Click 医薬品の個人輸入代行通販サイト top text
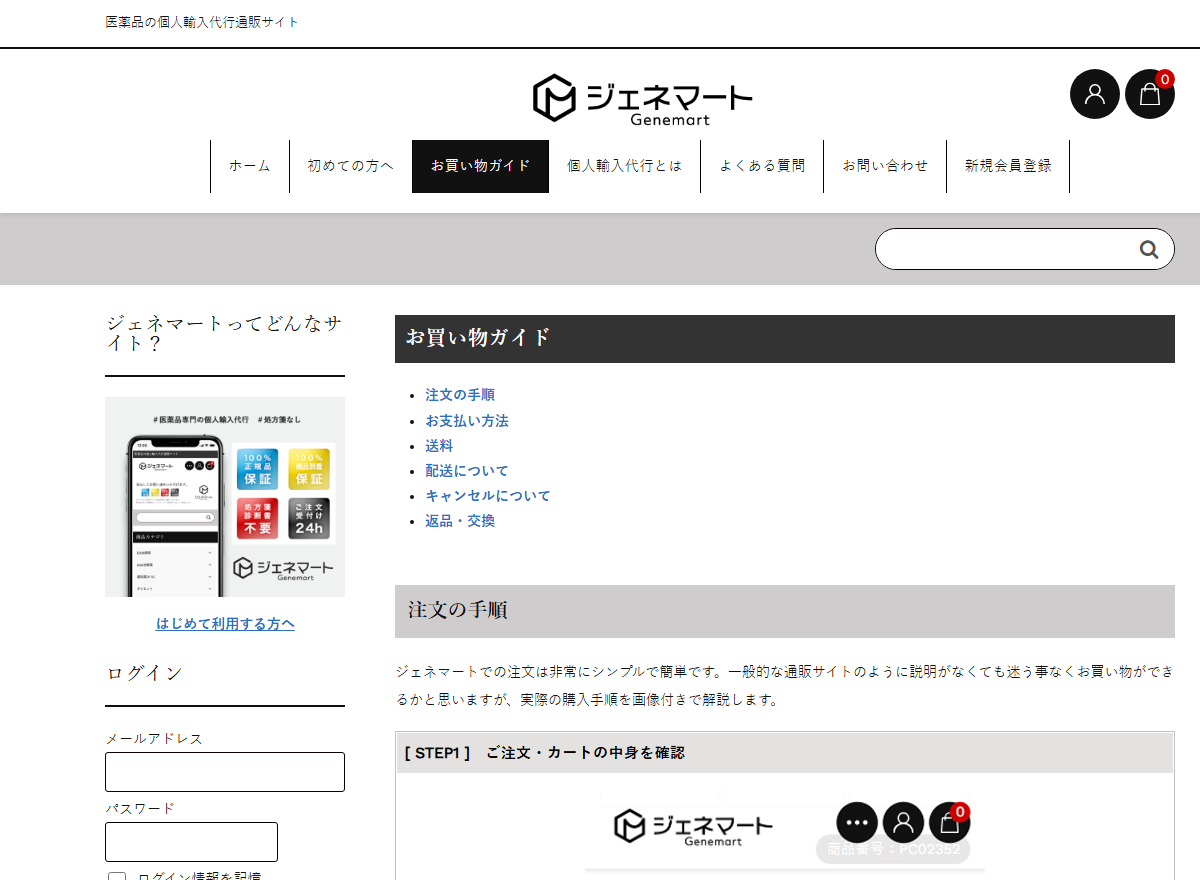Viewport: 1200px width, 880px height. tap(202, 22)
